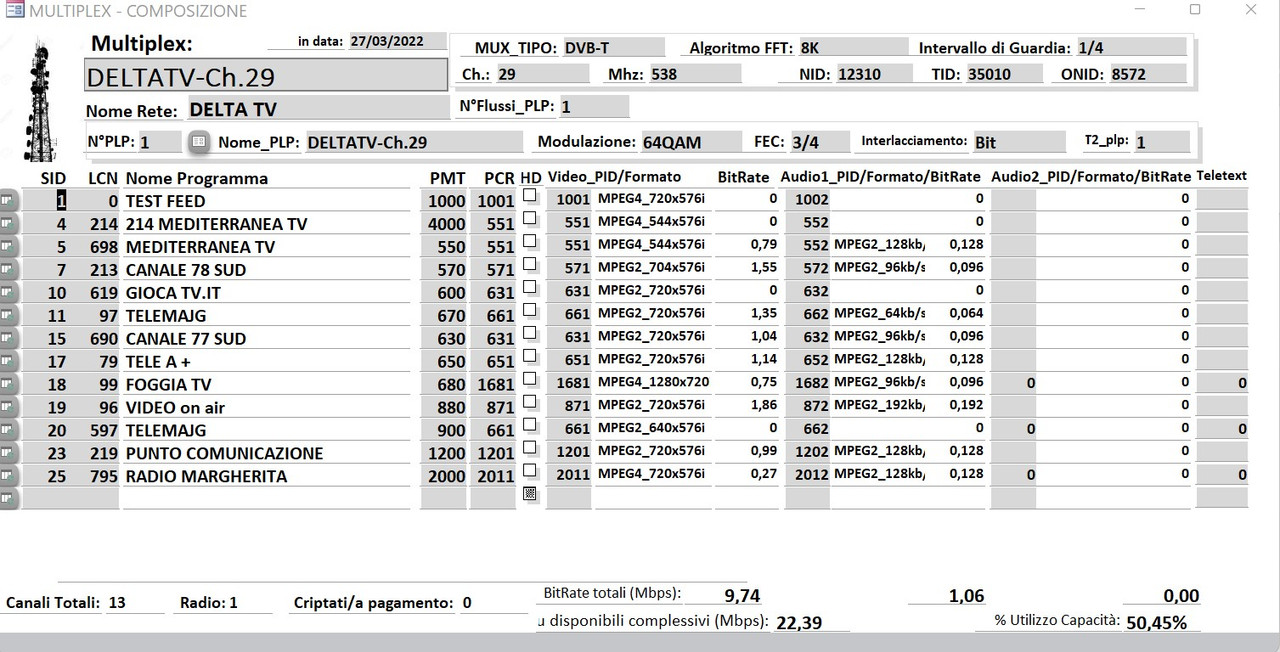This screenshot has height=652, width=1280.
Task: Click the date field 27/03/2022
Action: click(x=397, y=42)
